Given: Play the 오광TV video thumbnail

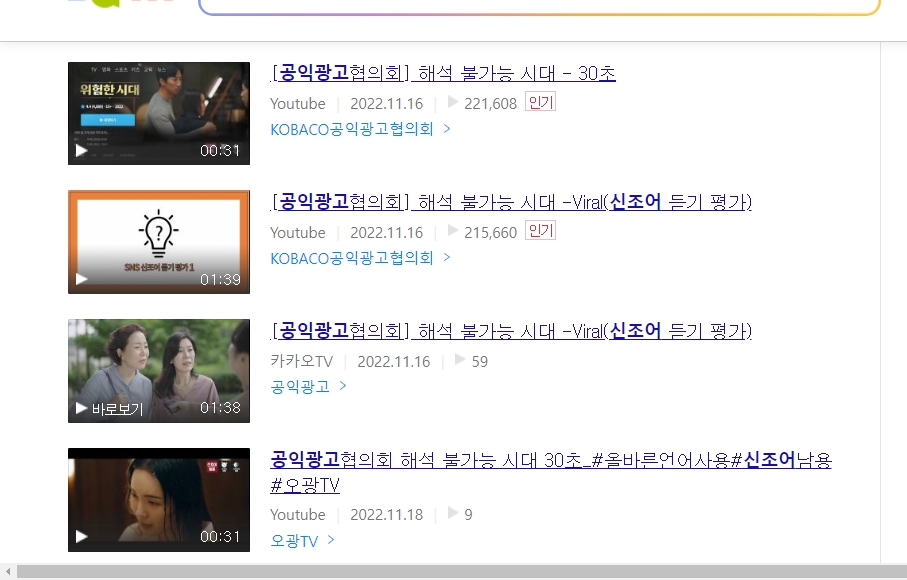Looking at the screenshot, I should coord(81,537).
